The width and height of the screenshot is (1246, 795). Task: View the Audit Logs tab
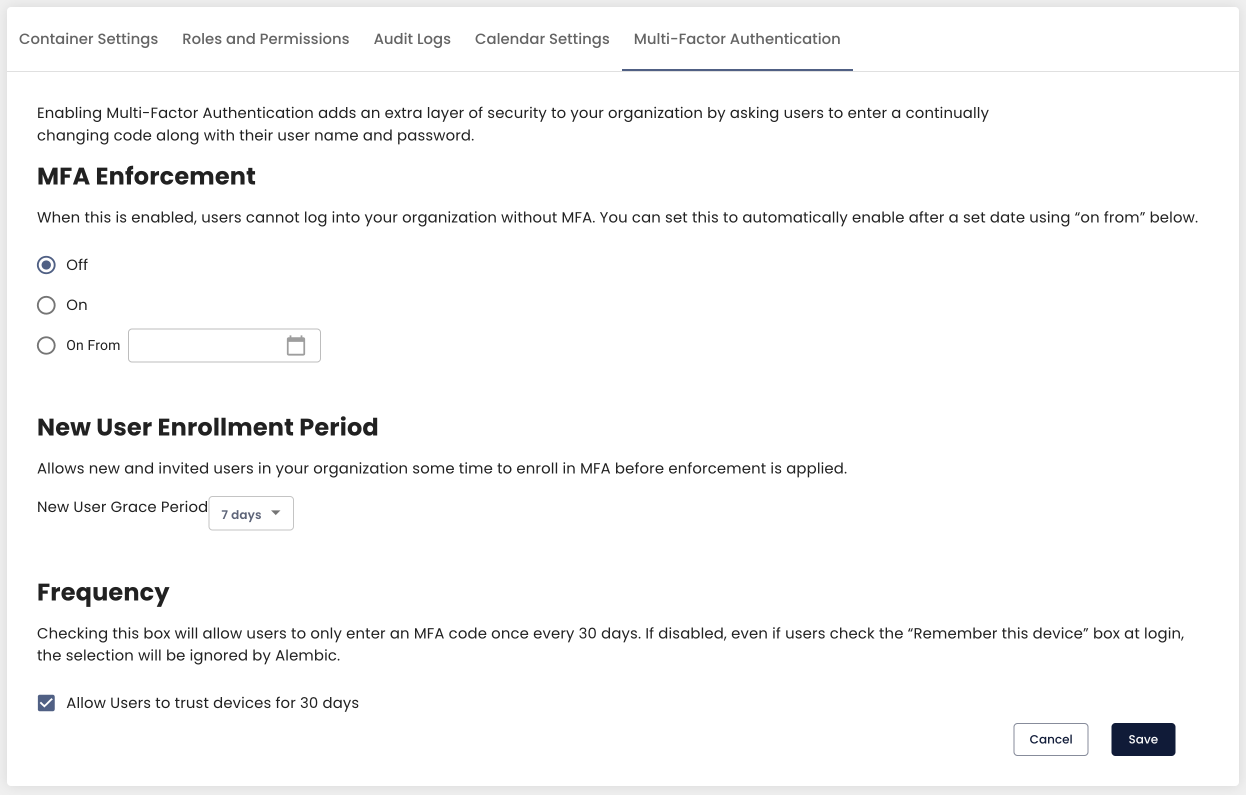[411, 39]
